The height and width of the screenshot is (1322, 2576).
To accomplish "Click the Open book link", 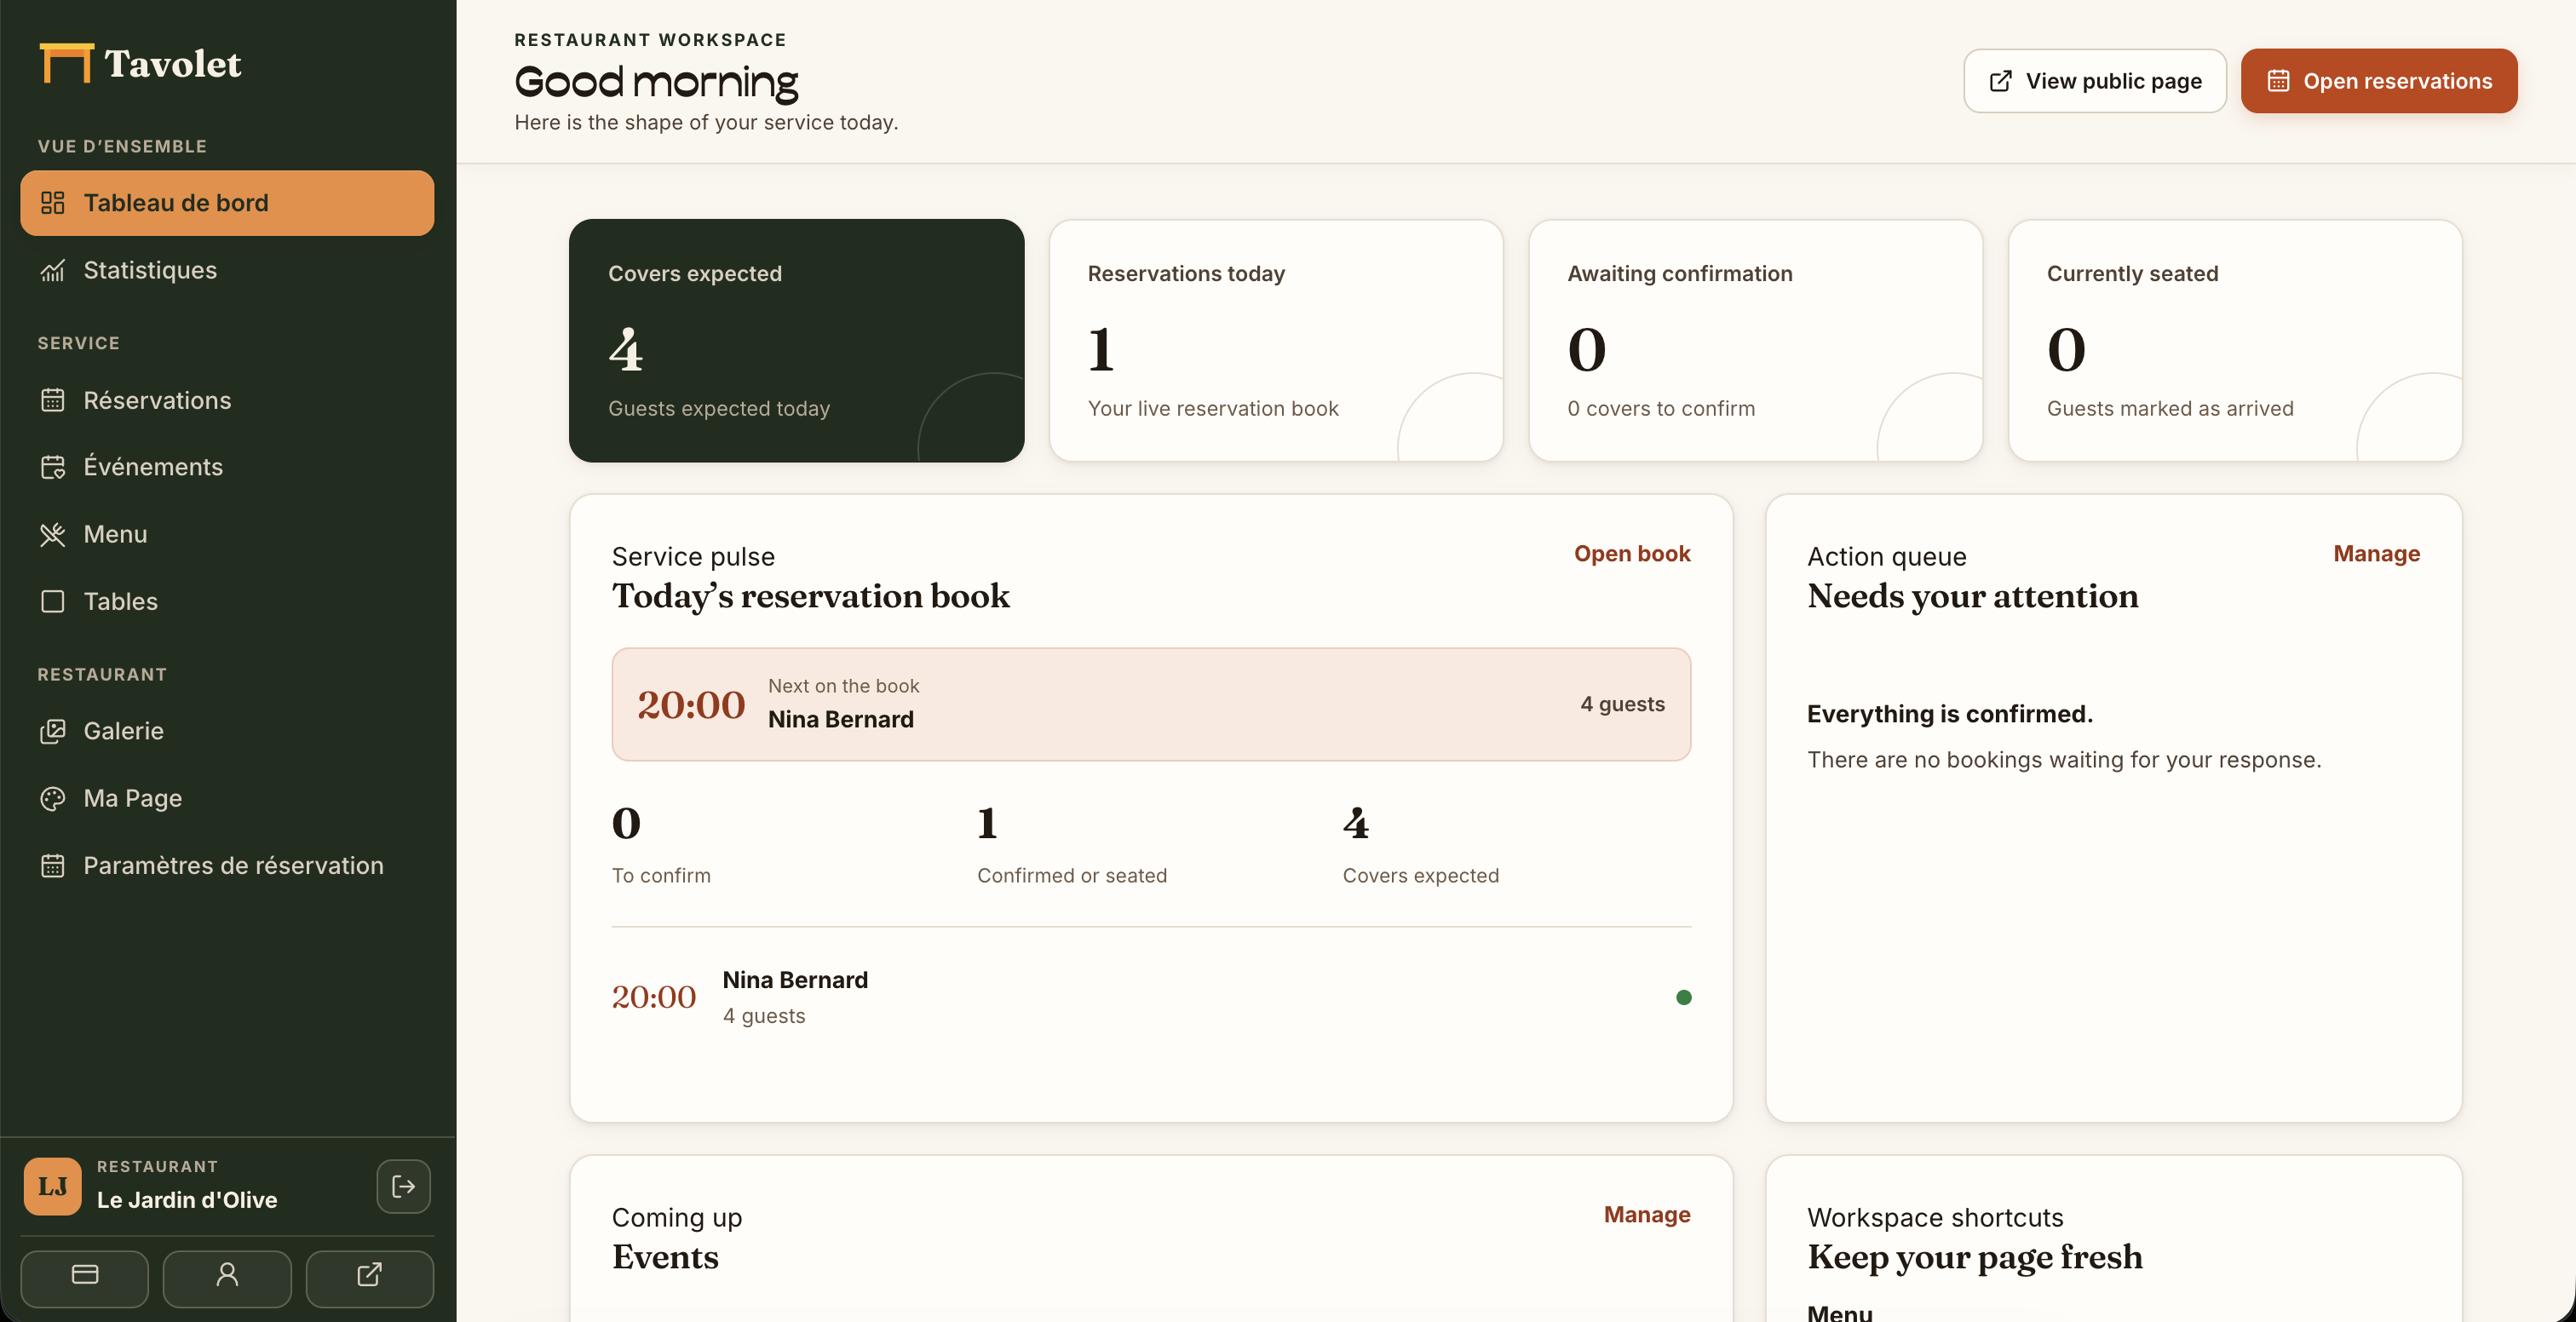I will pyautogui.click(x=1632, y=554).
